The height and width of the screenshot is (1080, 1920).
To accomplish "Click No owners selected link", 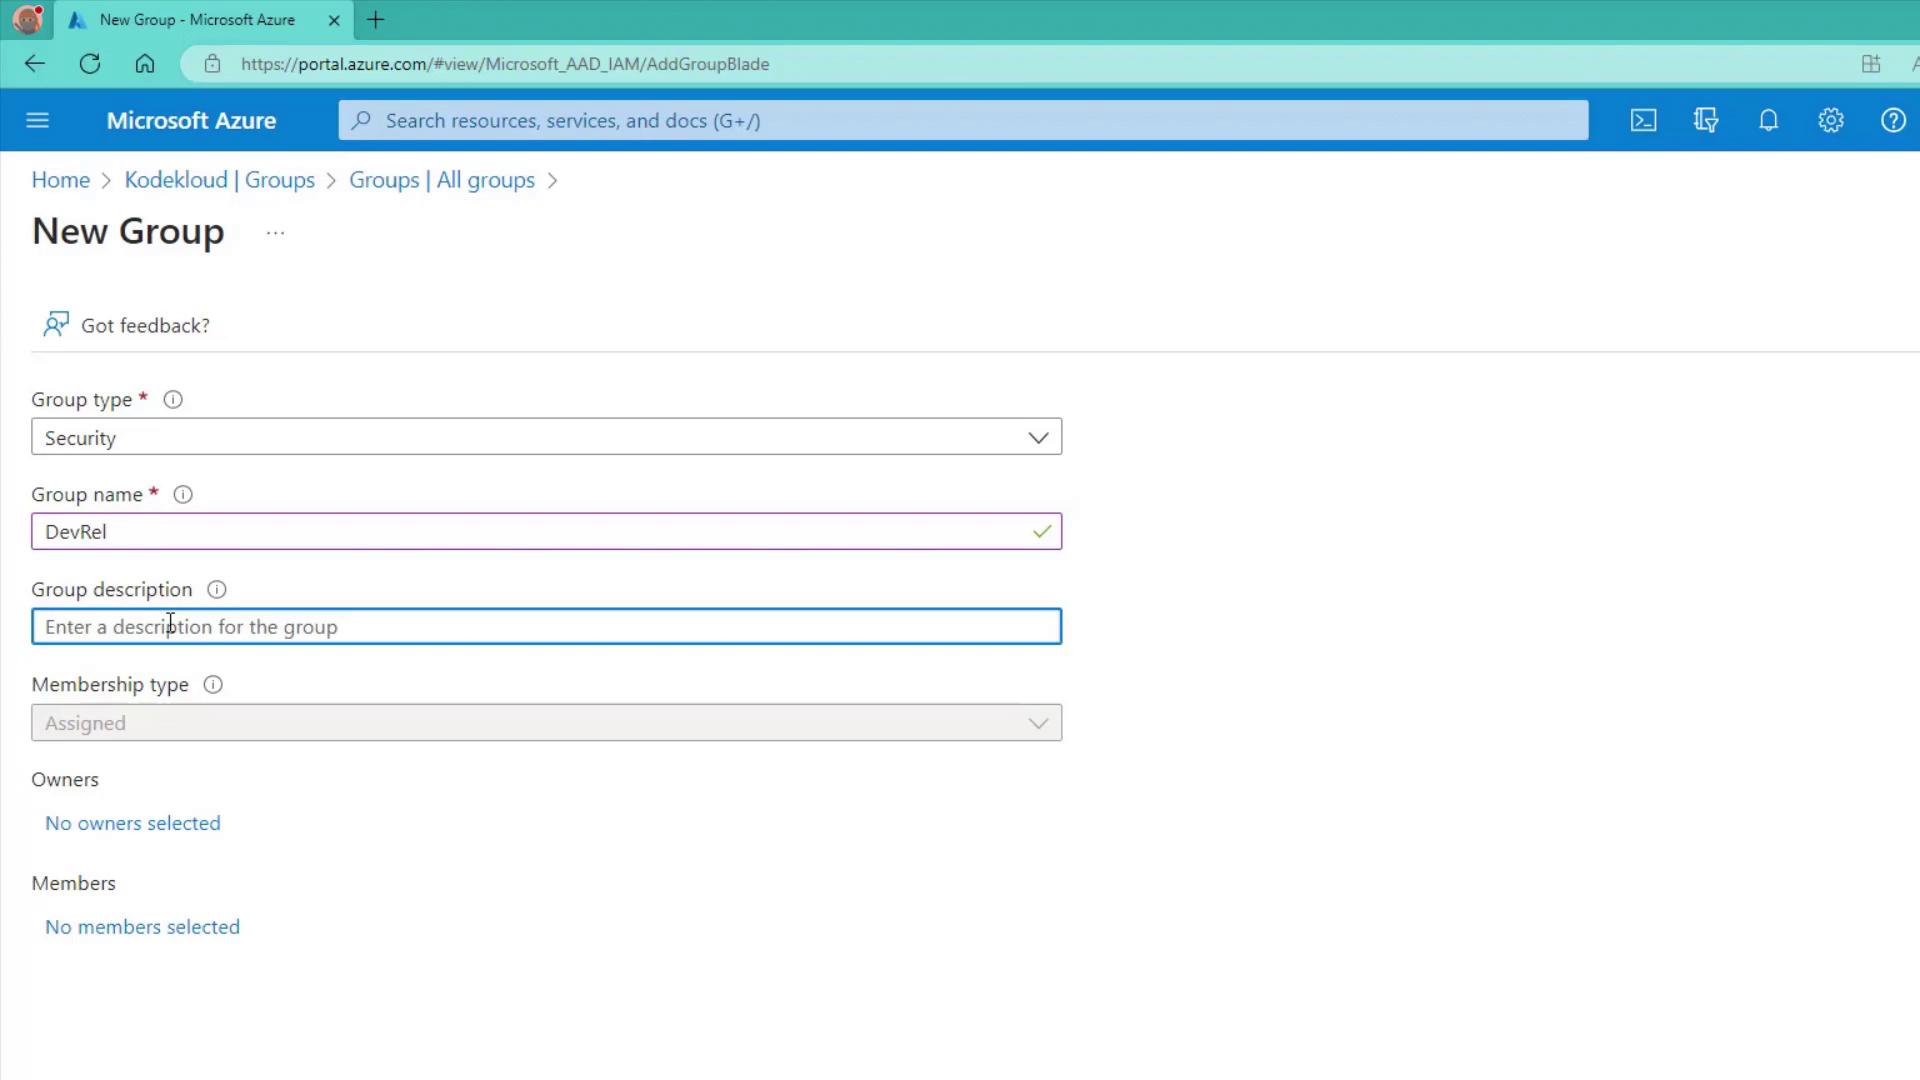I will point(132,823).
